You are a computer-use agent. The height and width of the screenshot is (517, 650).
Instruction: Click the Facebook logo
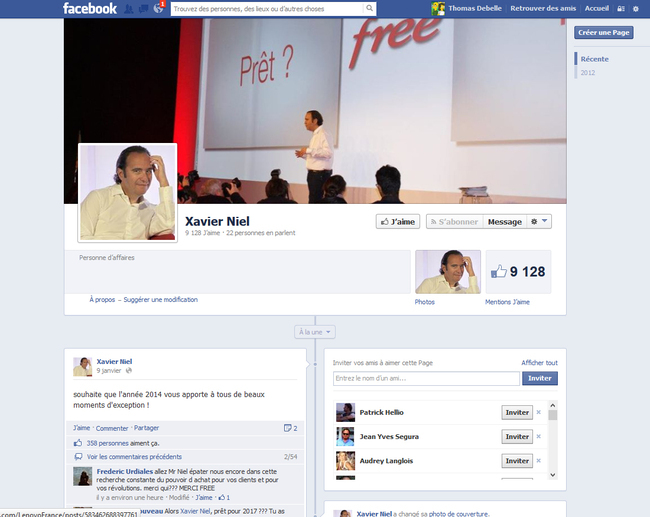point(90,8)
